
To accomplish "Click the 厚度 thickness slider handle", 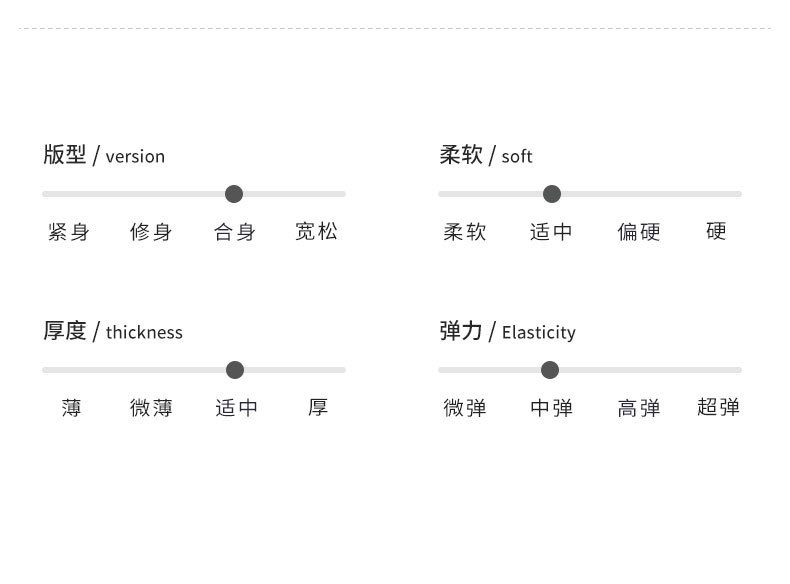I will point(235,370).
